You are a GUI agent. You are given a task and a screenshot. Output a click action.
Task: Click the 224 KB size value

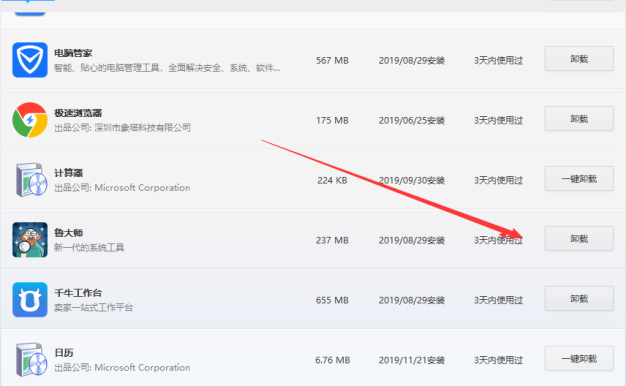pos(332,180)
